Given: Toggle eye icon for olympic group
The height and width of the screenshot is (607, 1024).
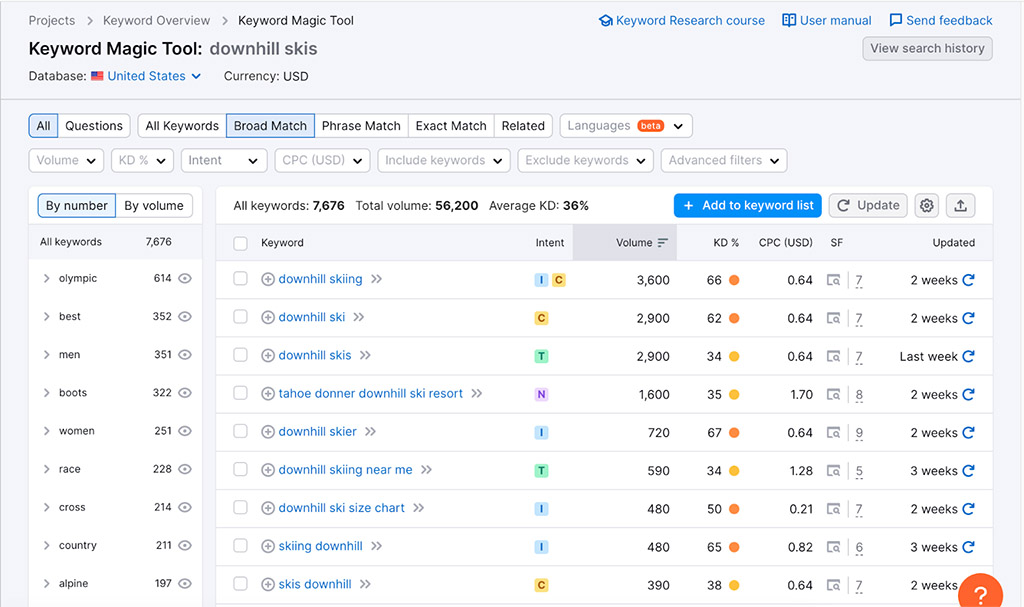Looking at the screenshot, I should coord(185,279).
